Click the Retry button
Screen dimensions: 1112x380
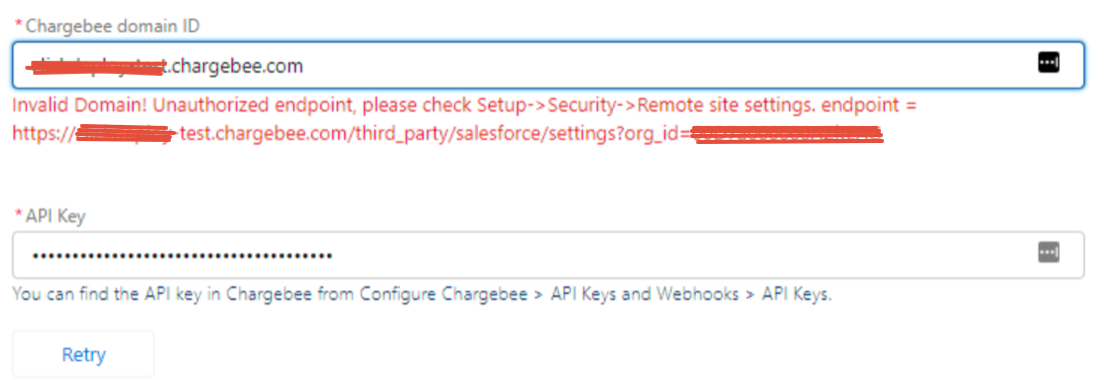point(83,354)
